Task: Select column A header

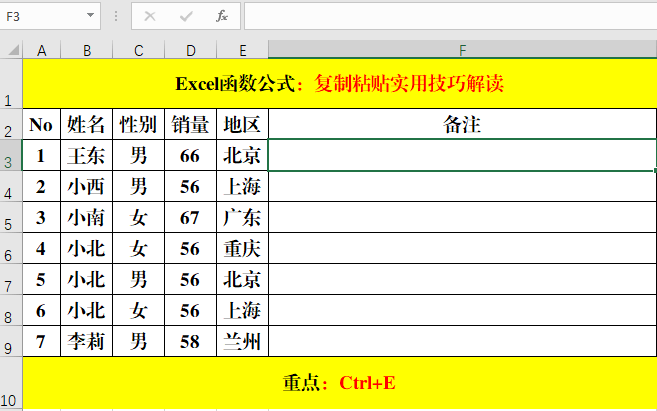Action: tap(41, 50)
